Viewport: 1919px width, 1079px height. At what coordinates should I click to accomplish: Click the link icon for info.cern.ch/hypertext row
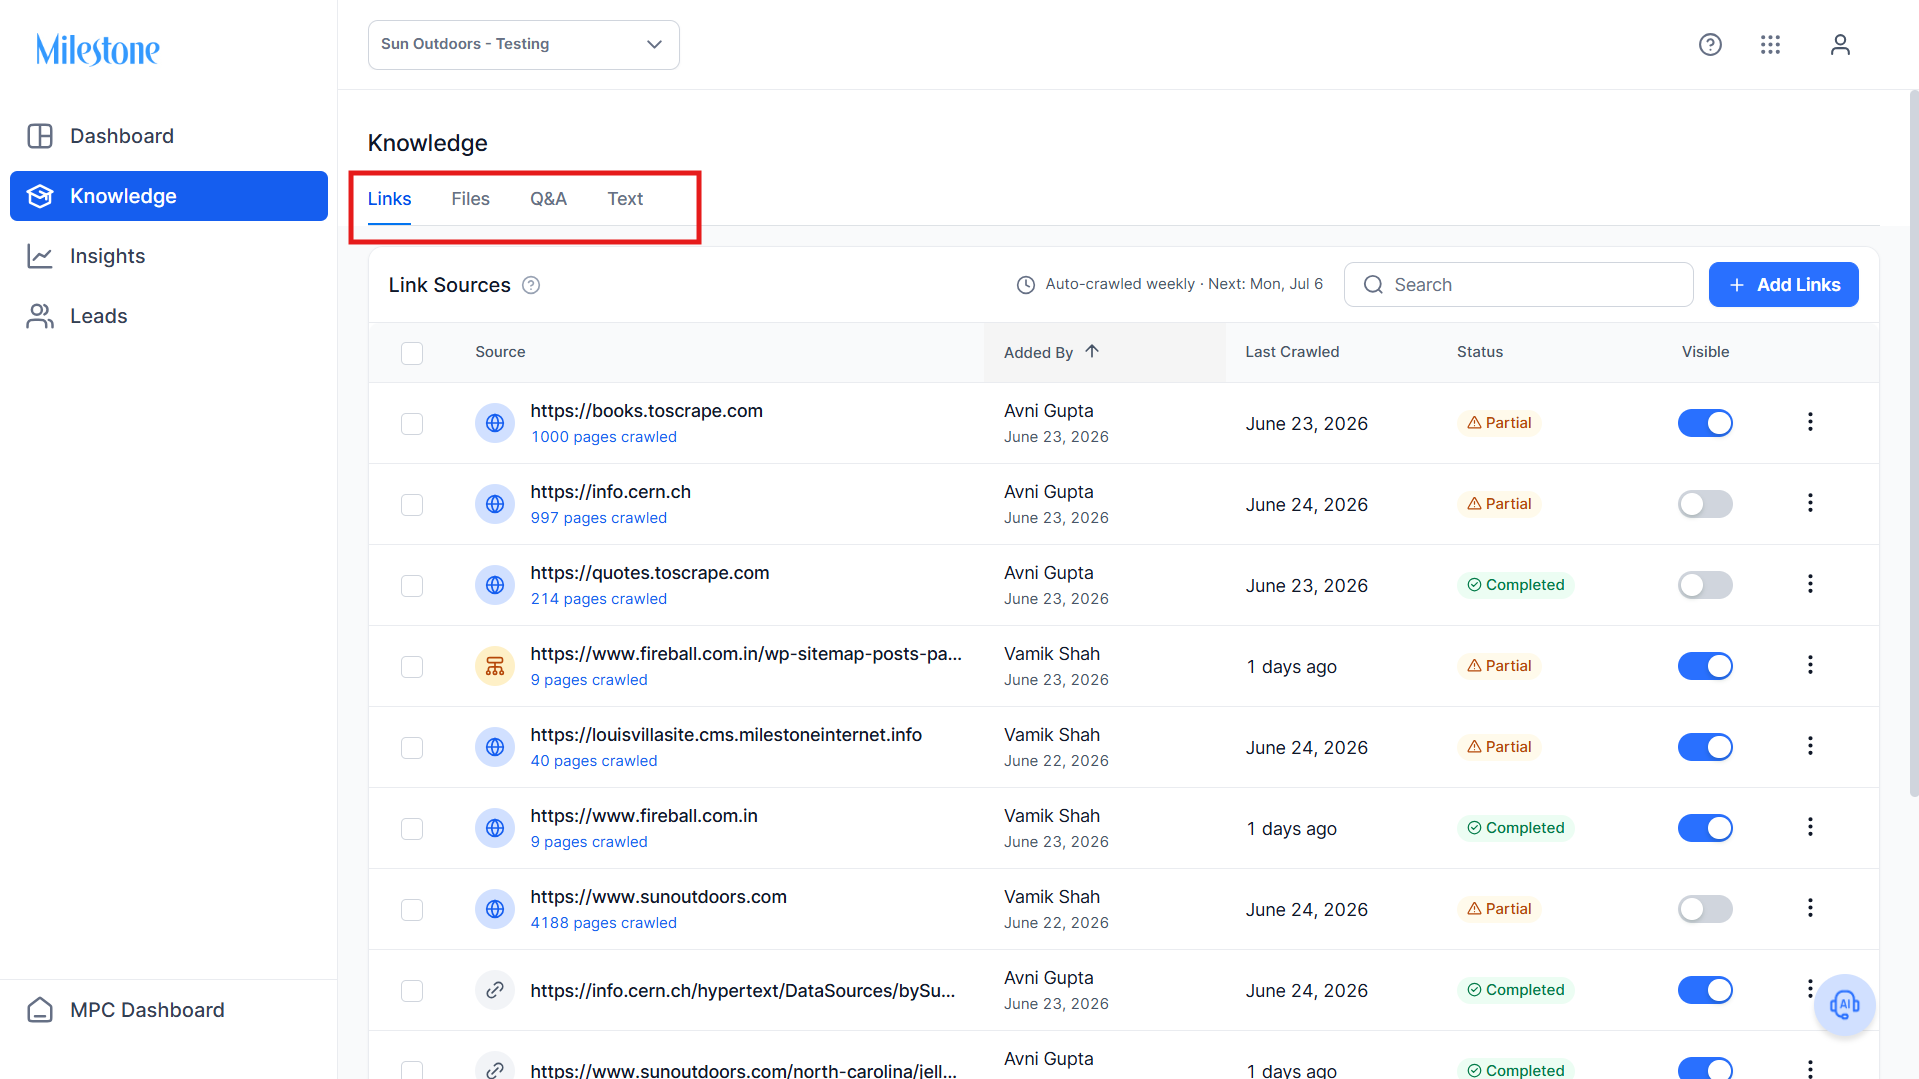pyautogui.click(x=495, y=990)
